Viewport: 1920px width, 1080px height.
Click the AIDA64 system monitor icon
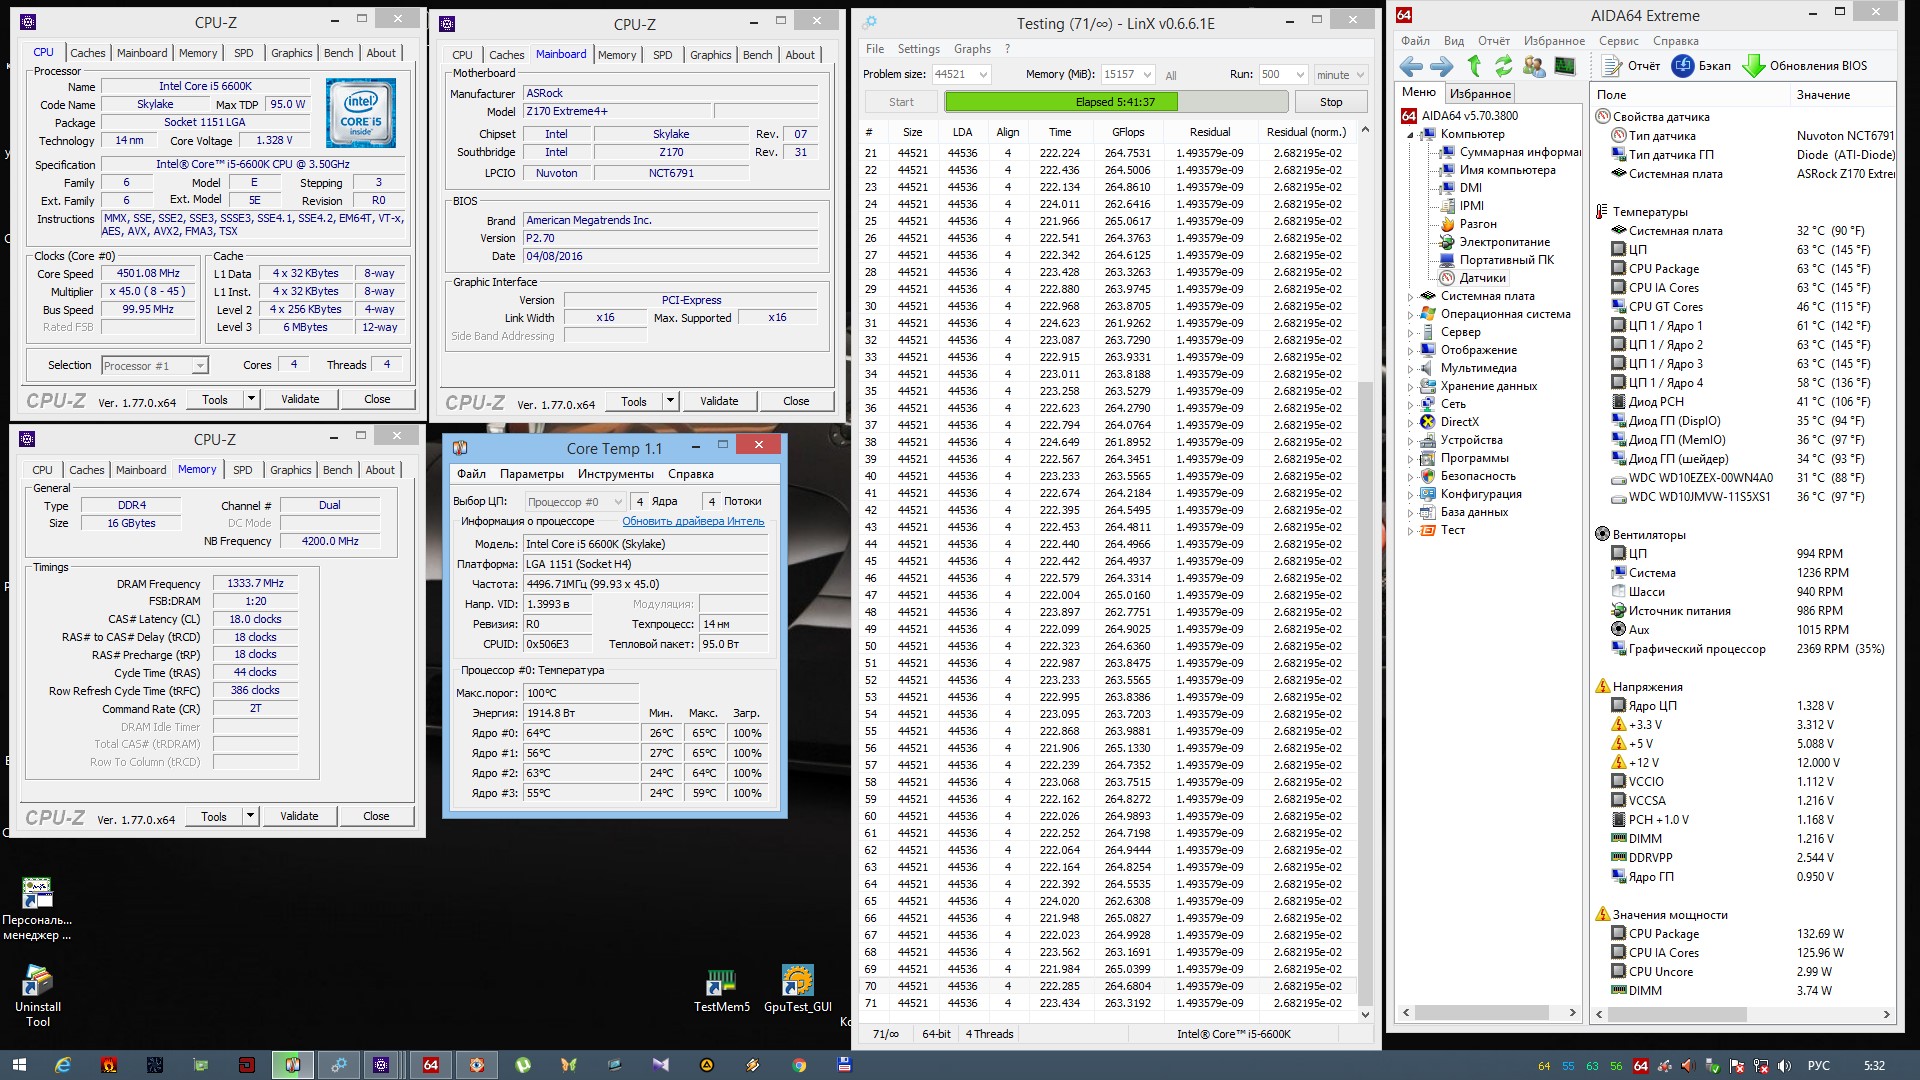point(1565,66)
